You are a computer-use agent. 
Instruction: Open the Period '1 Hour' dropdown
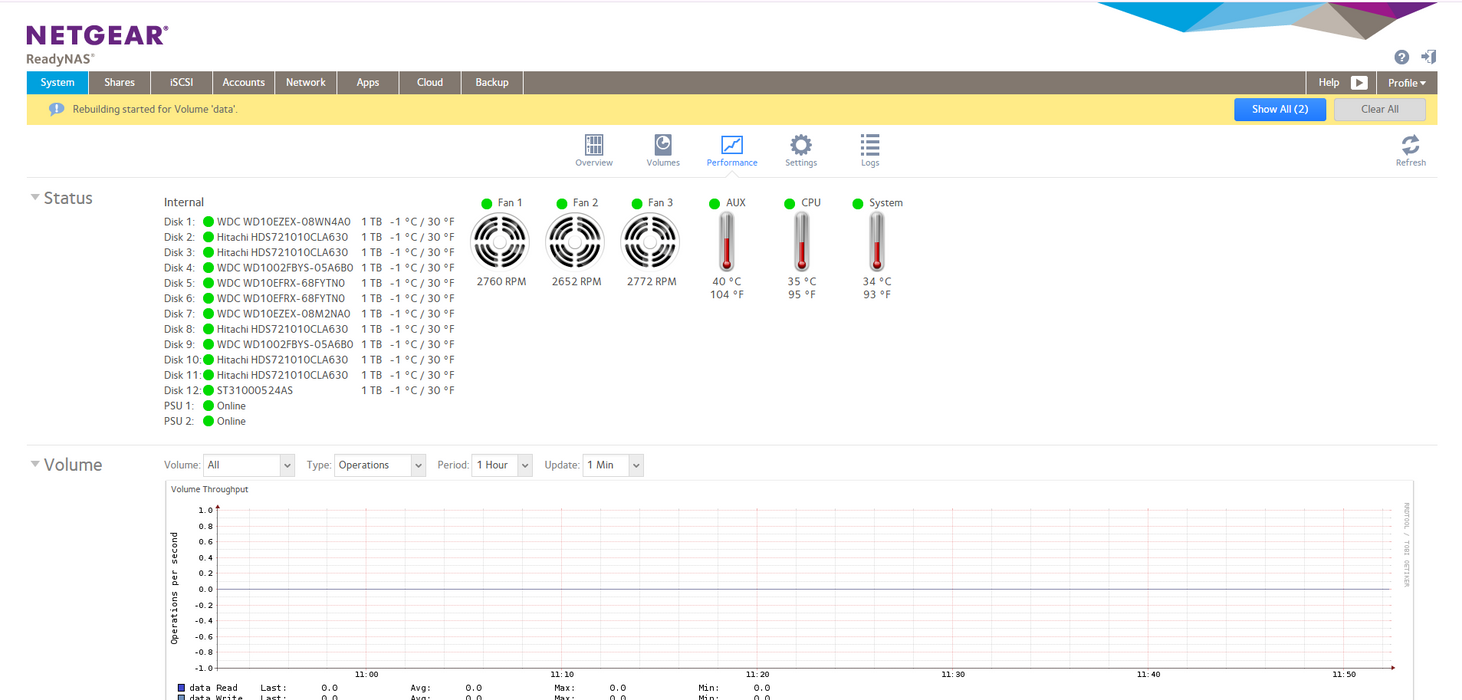pos(502,465)
